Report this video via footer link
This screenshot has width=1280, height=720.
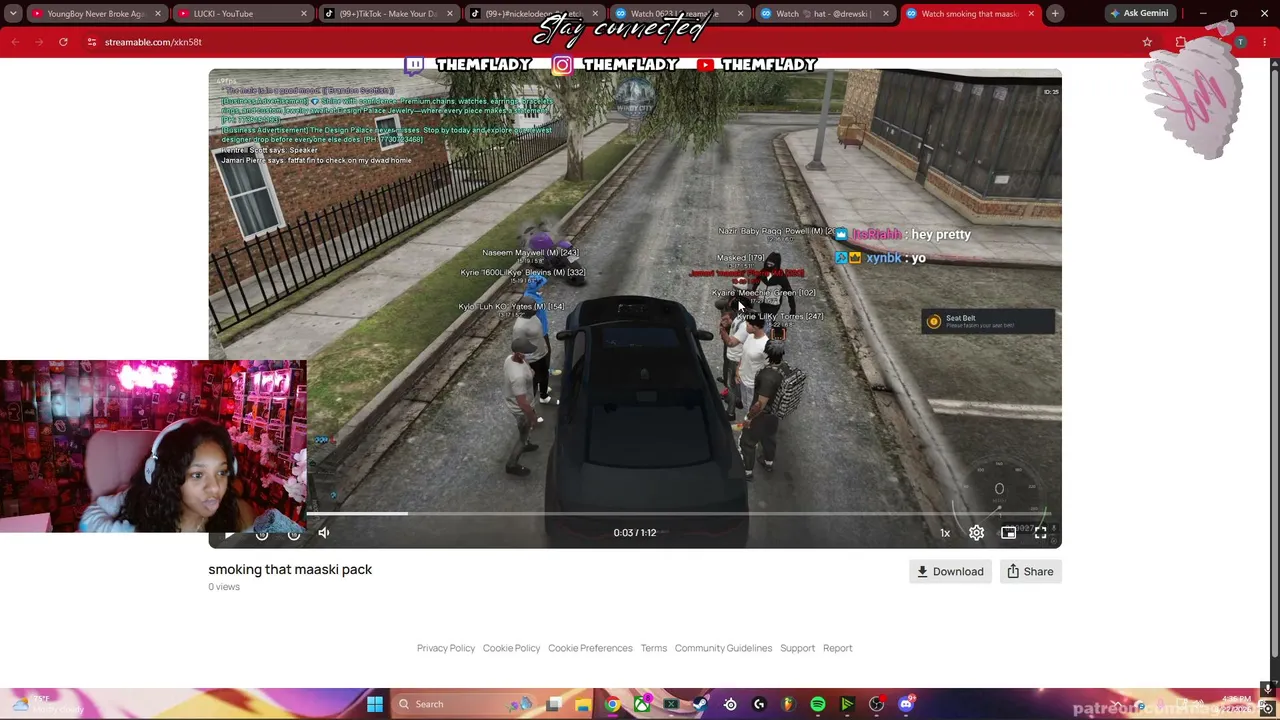(837, 648)
